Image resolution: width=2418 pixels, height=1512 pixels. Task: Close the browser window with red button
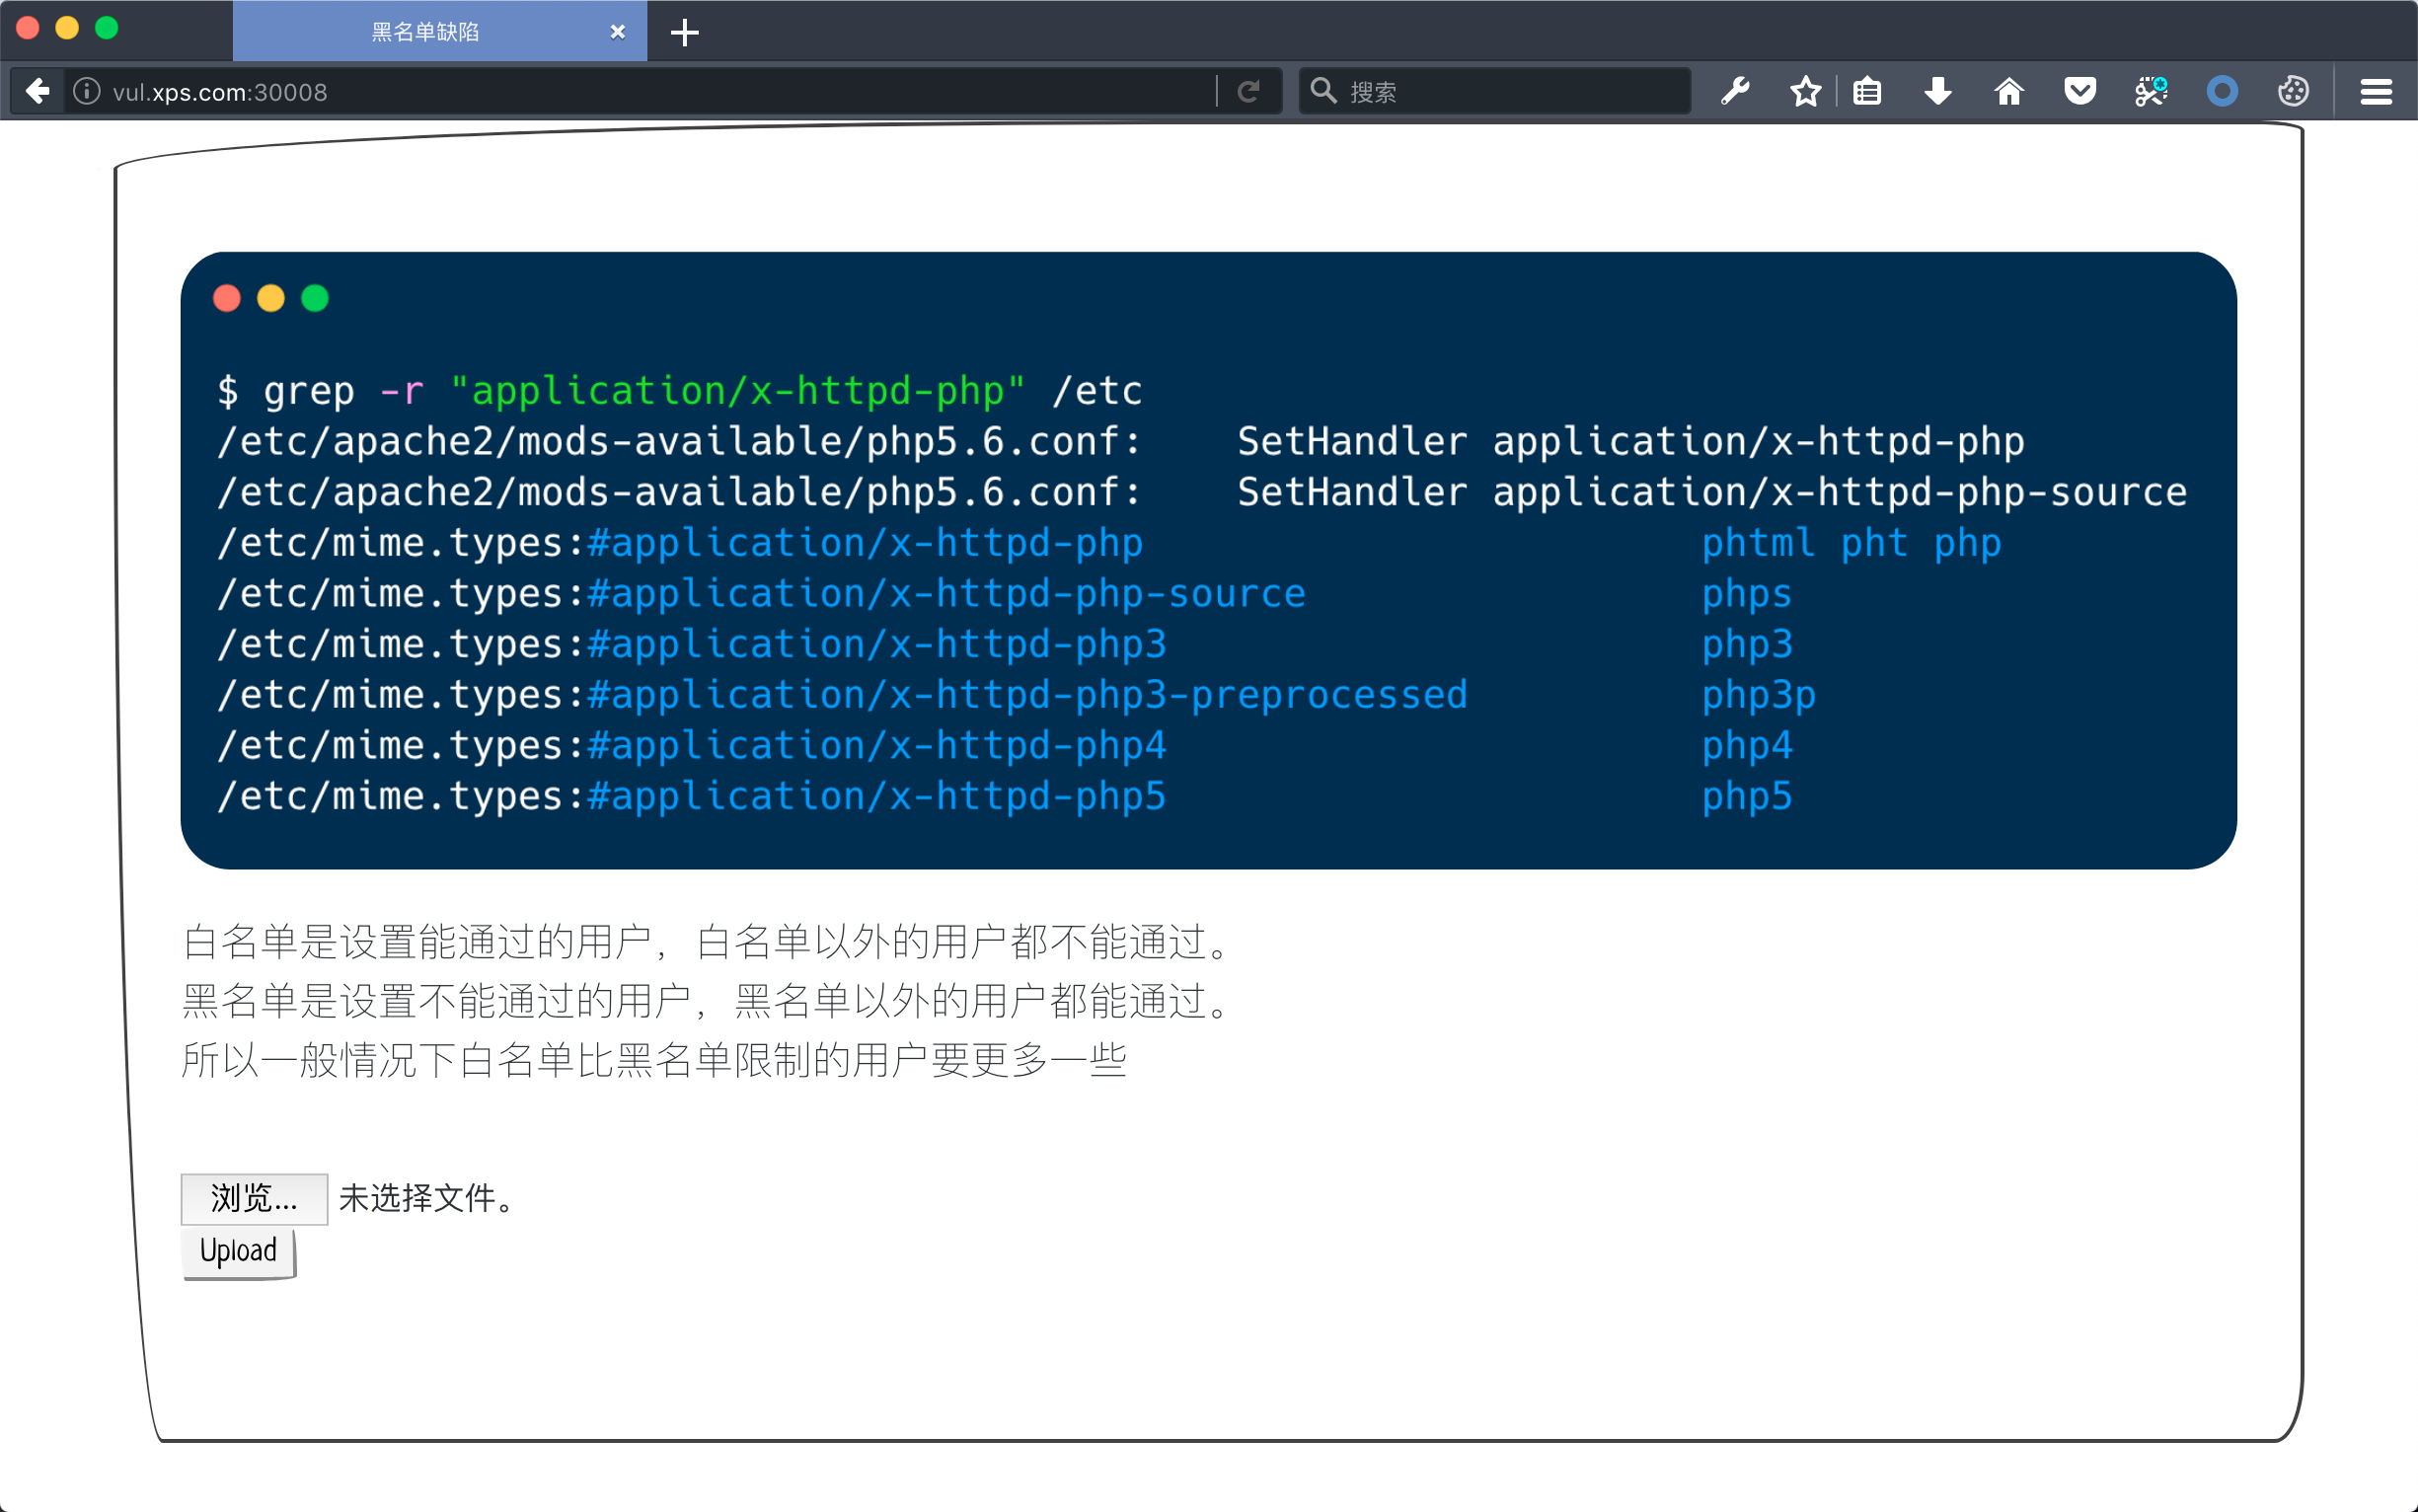pyautogui.click(x=28, y=28)
